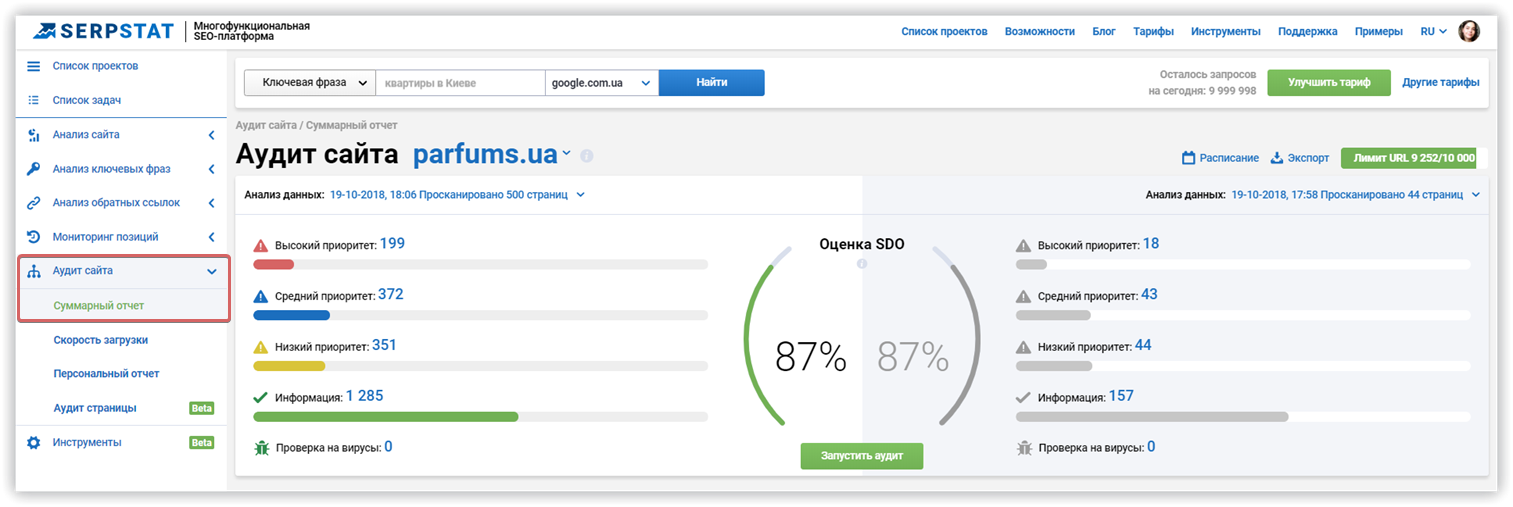Click the keyword search input field
This screenshot has width=1513, height=507.
point(460,83)
